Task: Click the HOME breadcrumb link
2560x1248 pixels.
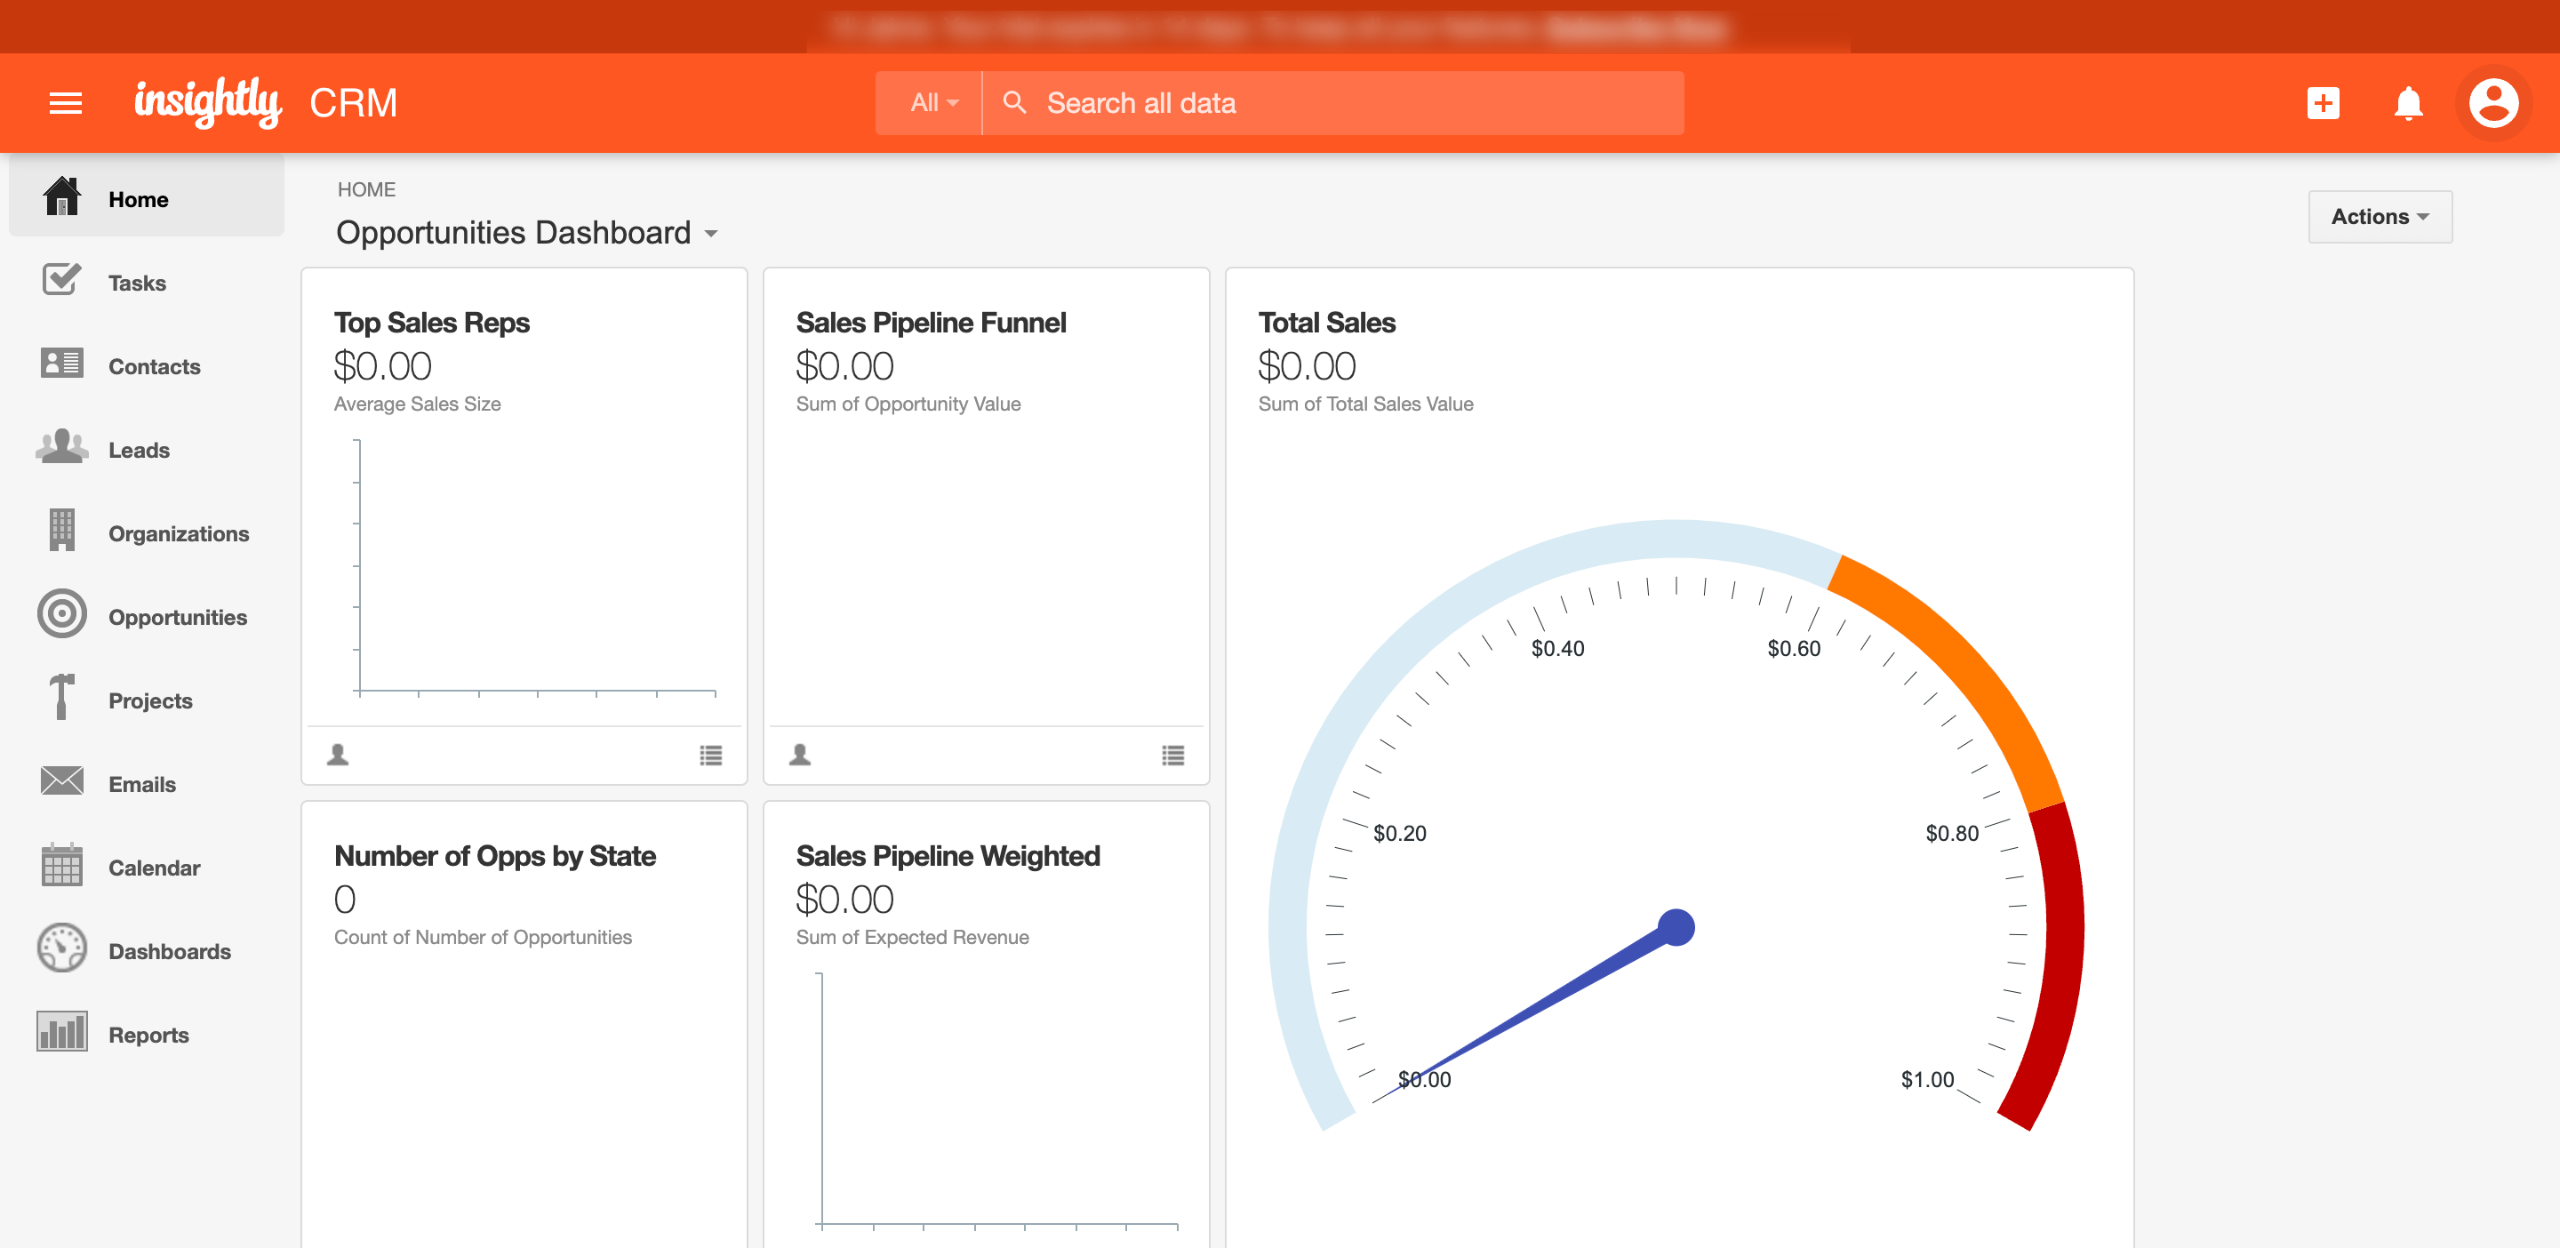Action: point(366,190)
